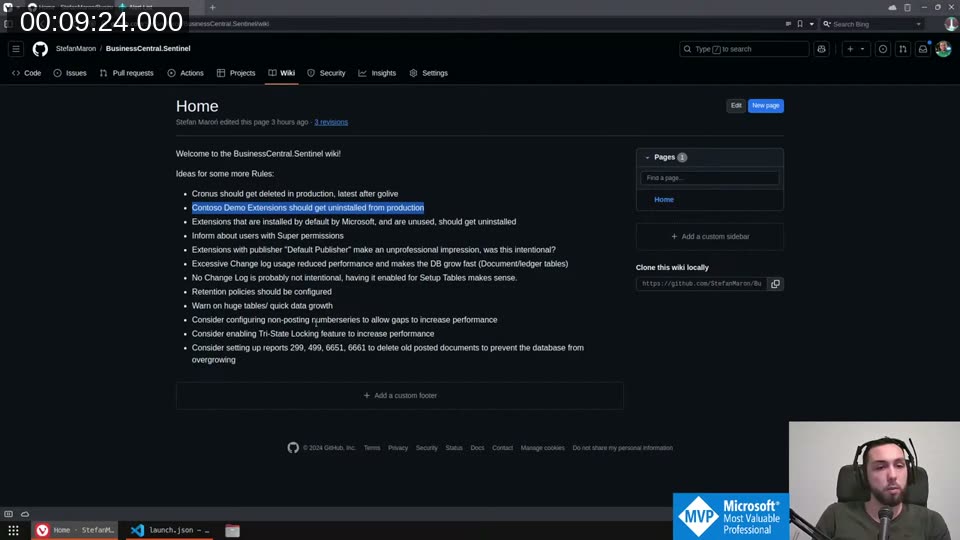This screenshot has width=960, height=540.
Task: Click the Retention policies should be configured line
Action: coord(261,292)
